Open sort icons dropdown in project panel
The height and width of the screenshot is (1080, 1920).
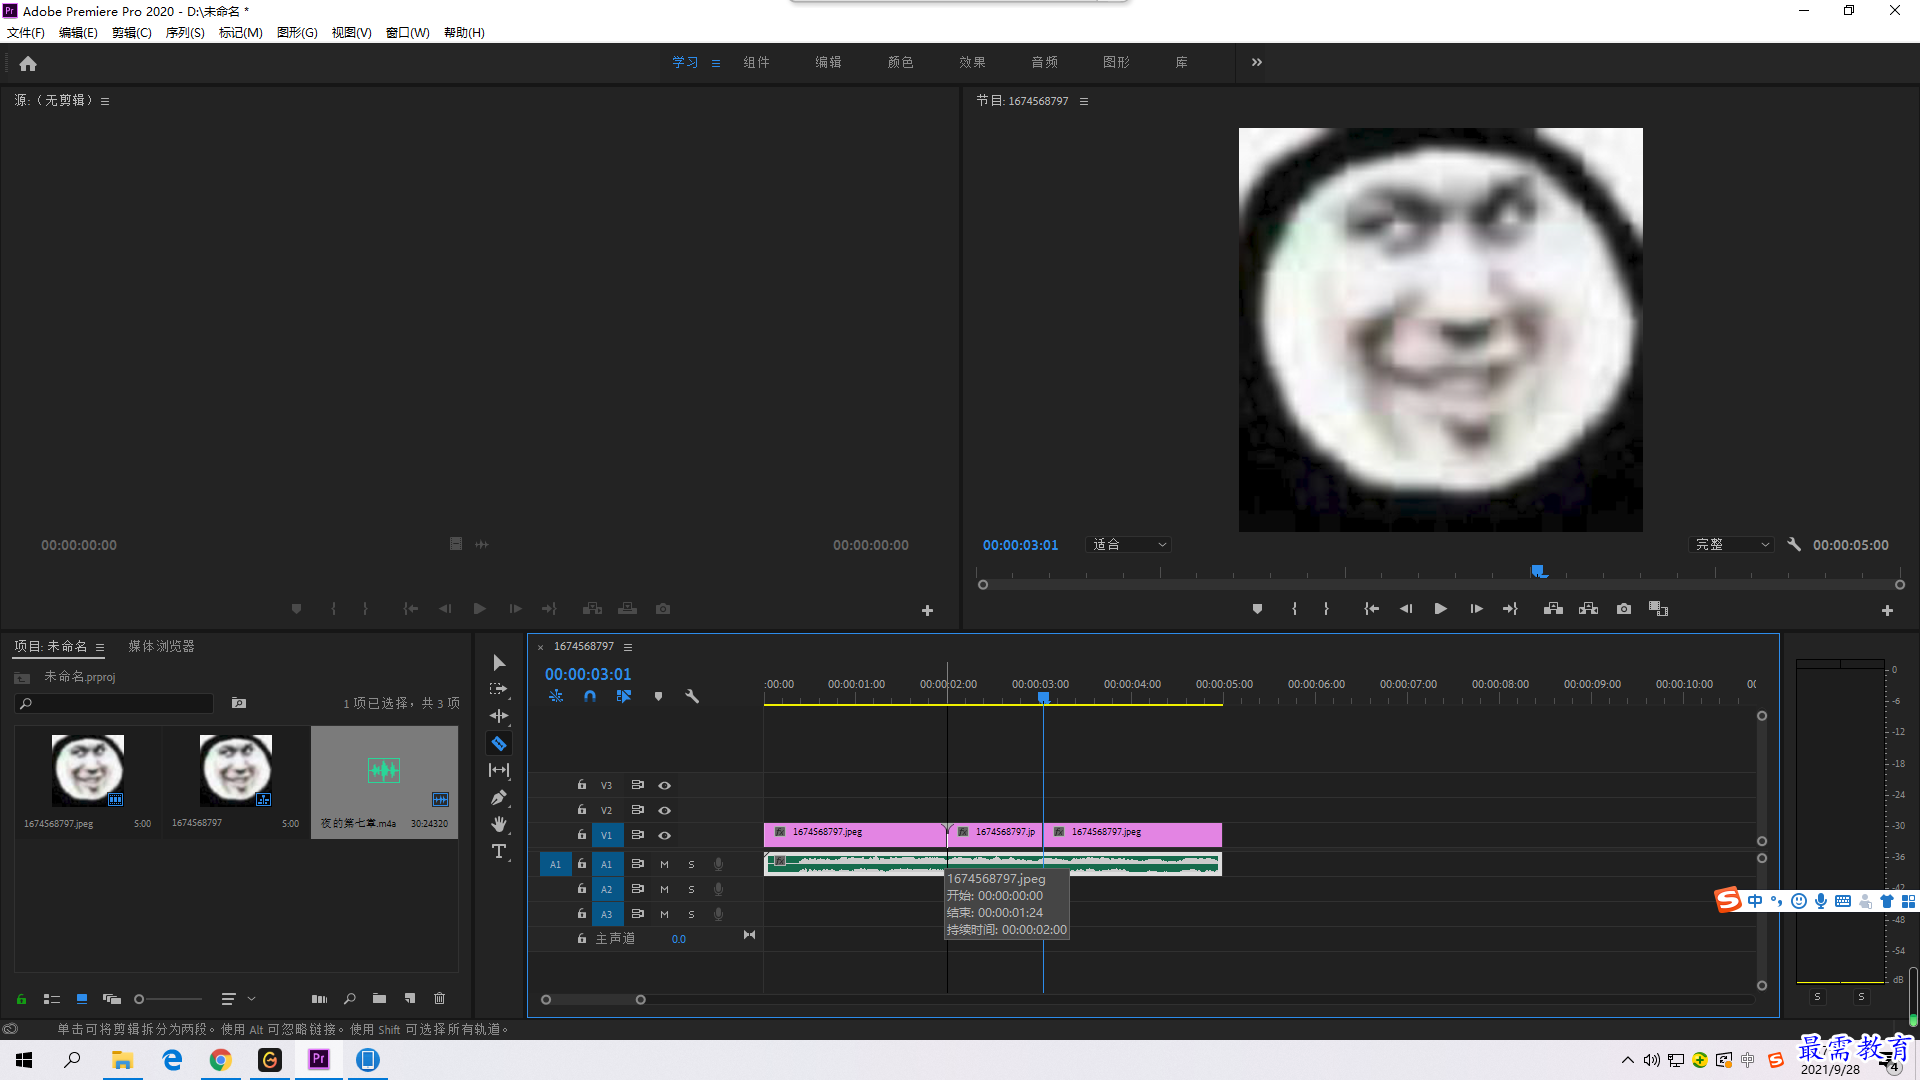(x=237, y=999)
